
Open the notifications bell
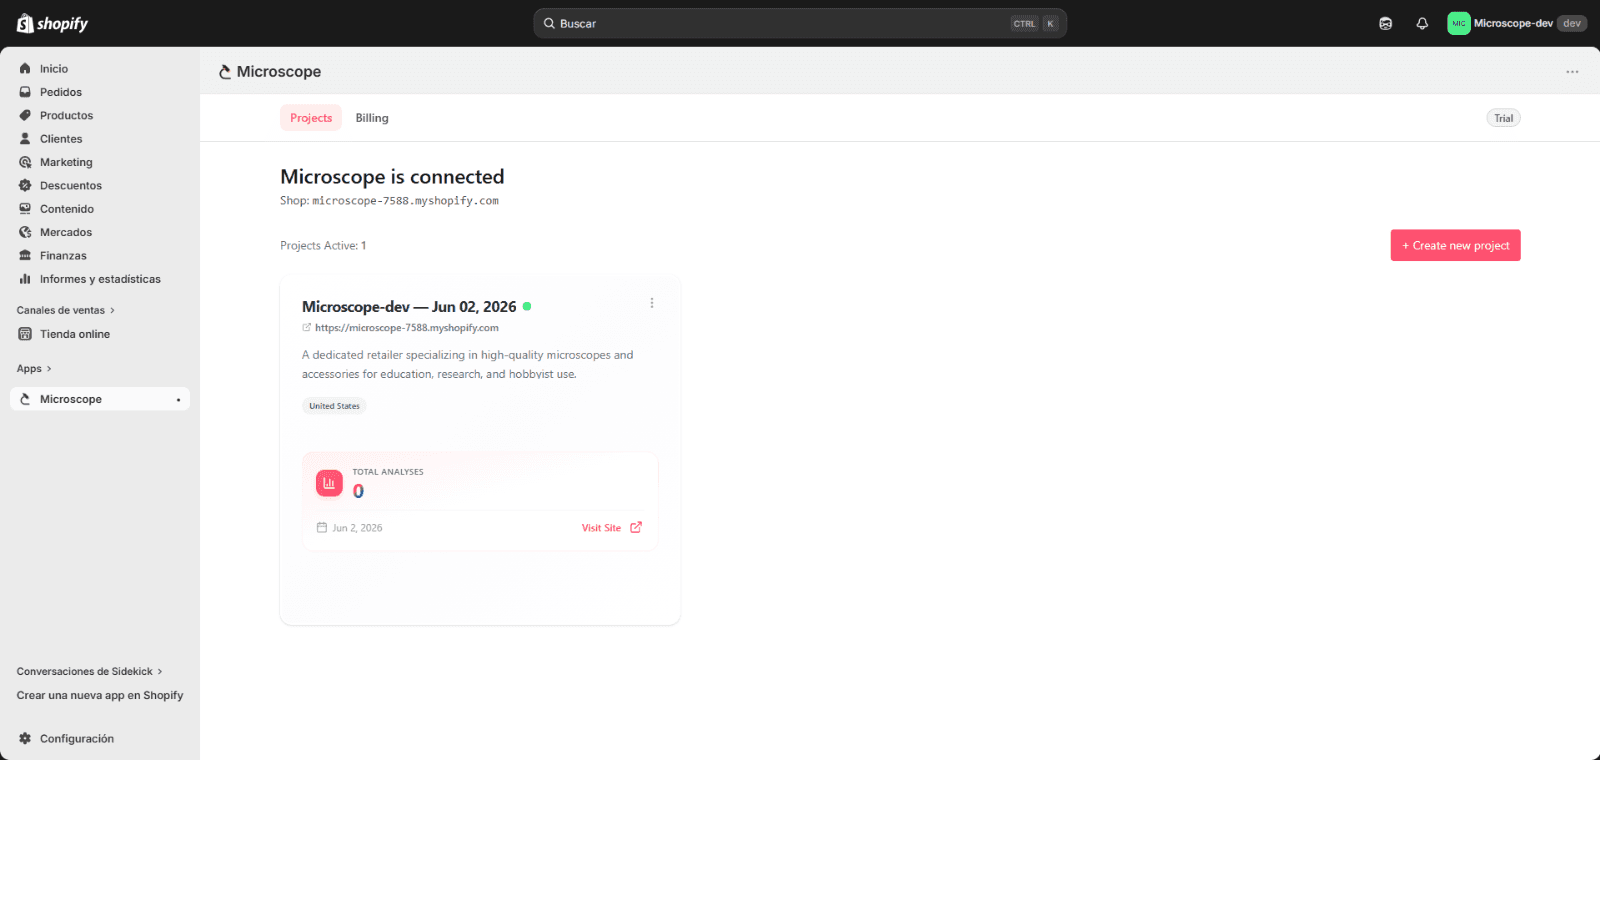click(1422, 23)
